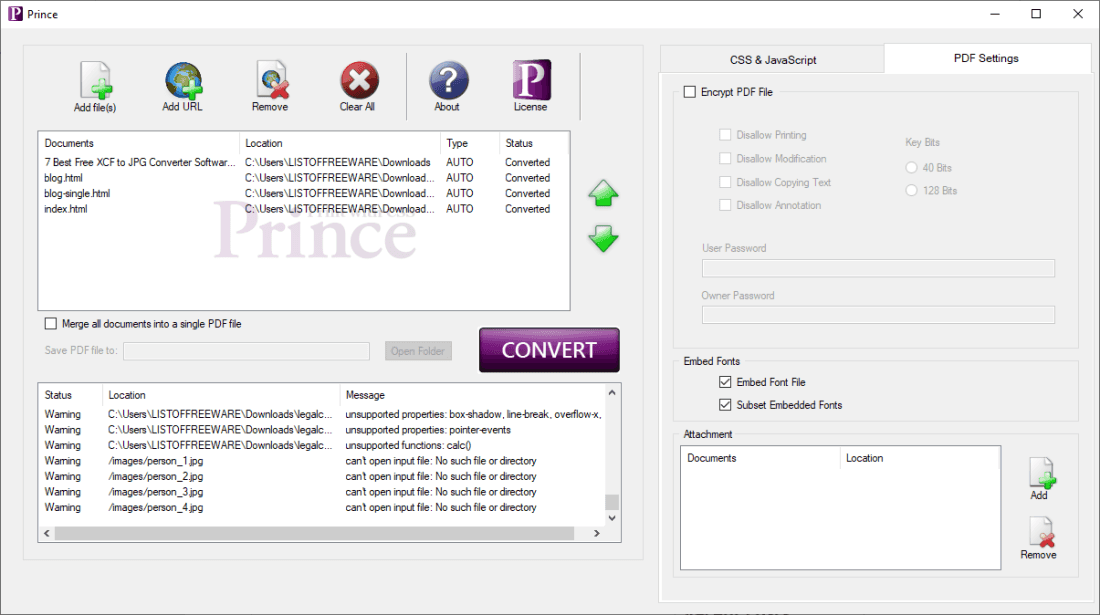Click the Remove document toolbar icon
The width and height of the screenshot is (1100, 615).
pyautogui.click(x=271, y=81)
